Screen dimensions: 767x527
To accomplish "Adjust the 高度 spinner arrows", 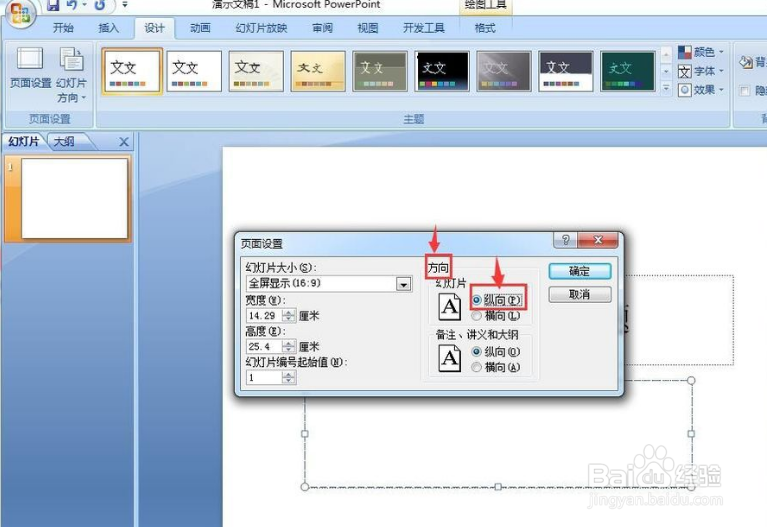I will pyautogui.click(x=289, y=346).
